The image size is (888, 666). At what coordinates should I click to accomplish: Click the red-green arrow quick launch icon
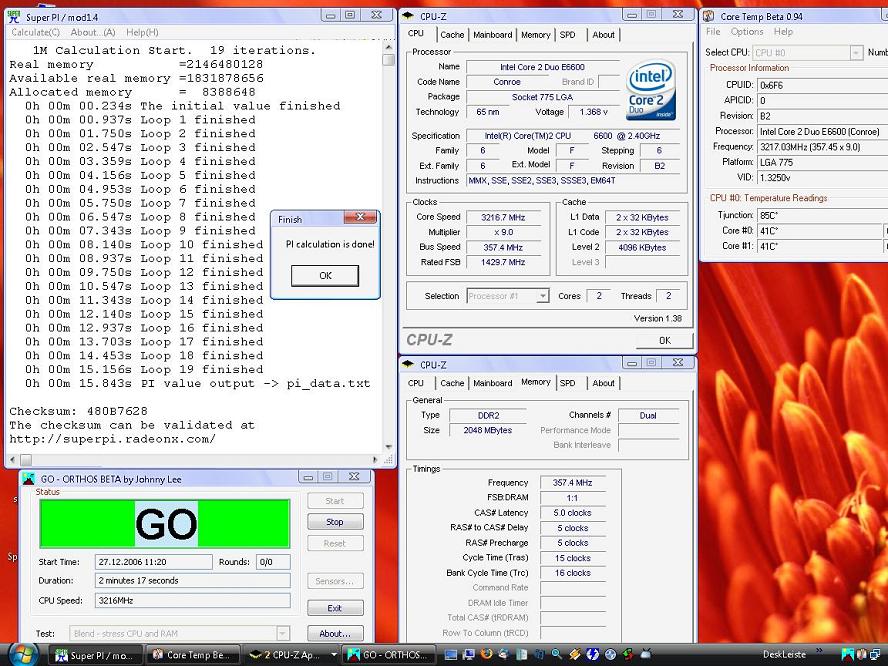coord(627,655)
